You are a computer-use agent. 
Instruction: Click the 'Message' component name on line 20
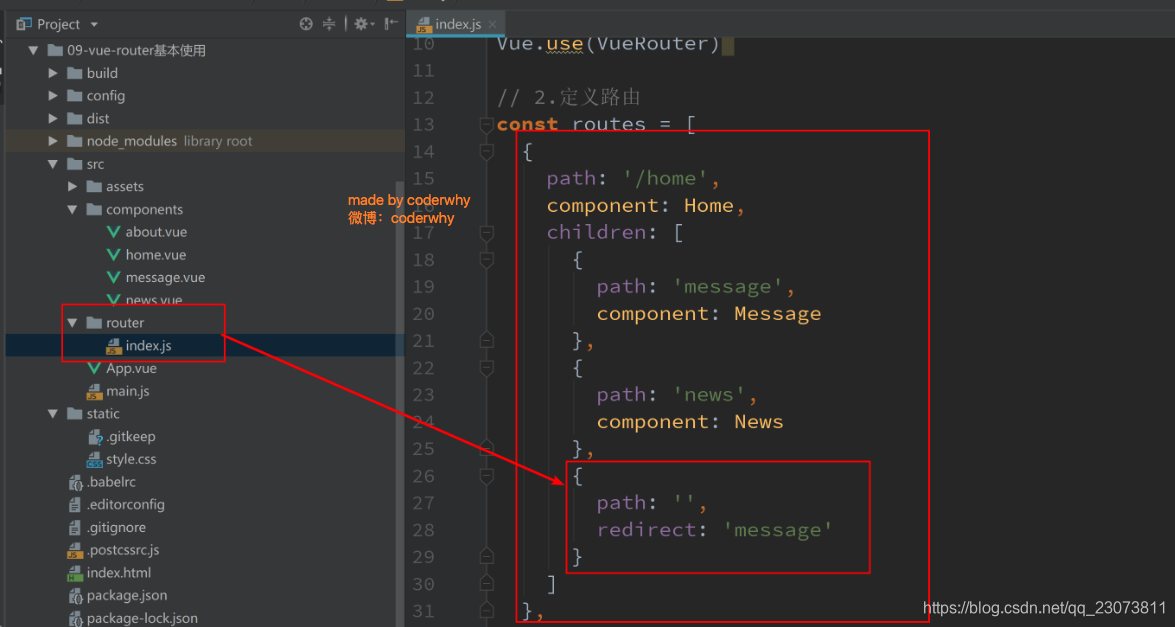[778, 313]
